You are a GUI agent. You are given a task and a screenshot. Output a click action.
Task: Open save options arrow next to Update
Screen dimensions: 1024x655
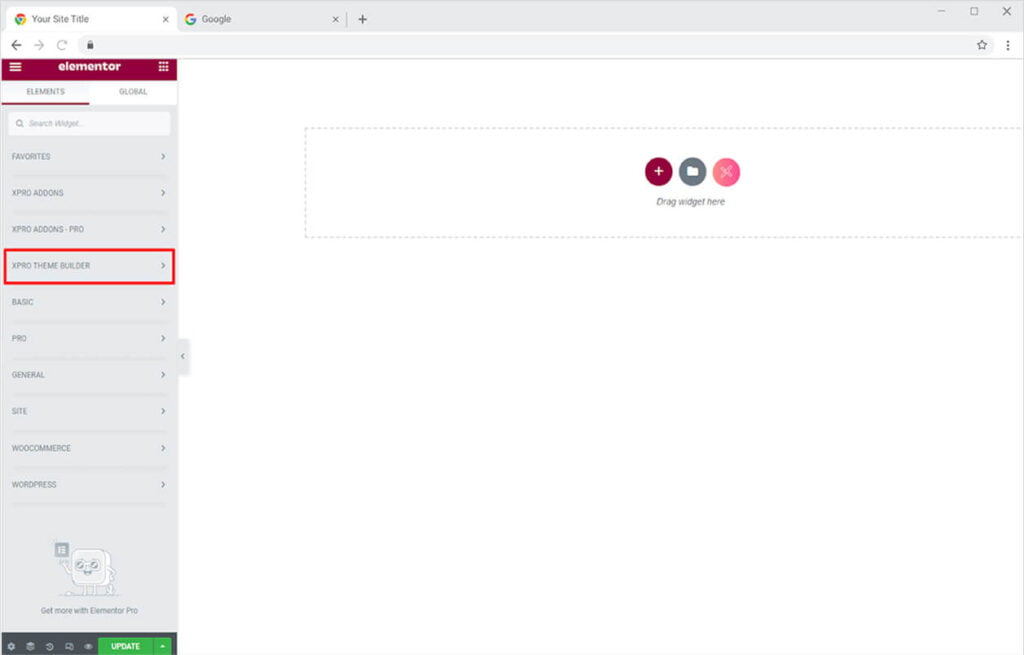coord(162,646)
